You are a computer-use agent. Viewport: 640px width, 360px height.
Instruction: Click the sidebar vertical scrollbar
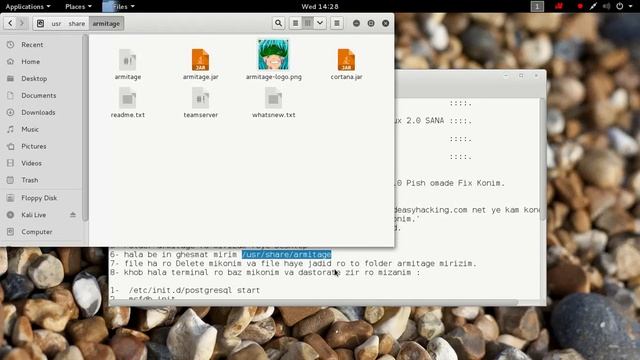[x=85, y=128]
